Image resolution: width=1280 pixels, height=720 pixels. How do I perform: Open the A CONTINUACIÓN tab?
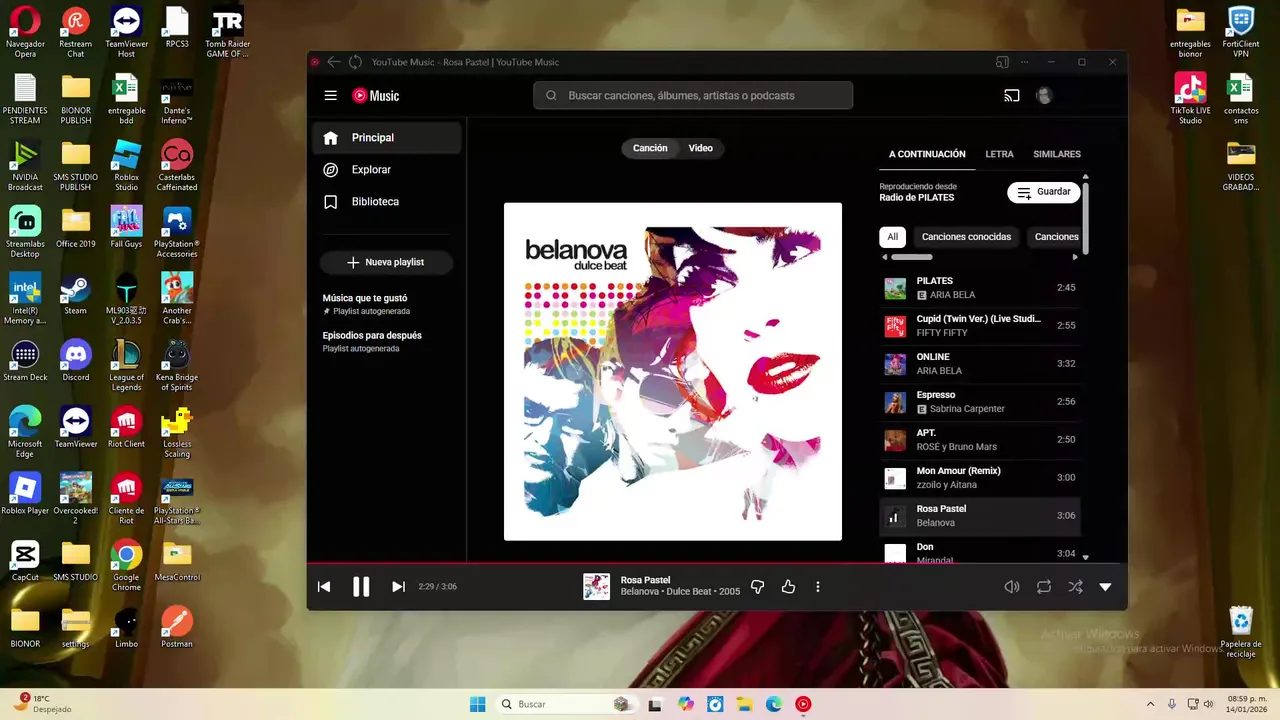(x=927, y=154)
